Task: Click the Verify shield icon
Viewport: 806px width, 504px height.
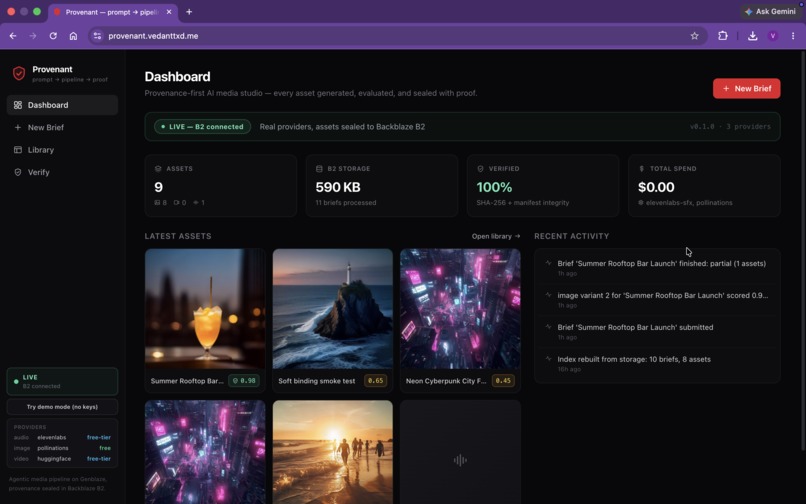Action: pyautogui.click(x=18, y=172)
